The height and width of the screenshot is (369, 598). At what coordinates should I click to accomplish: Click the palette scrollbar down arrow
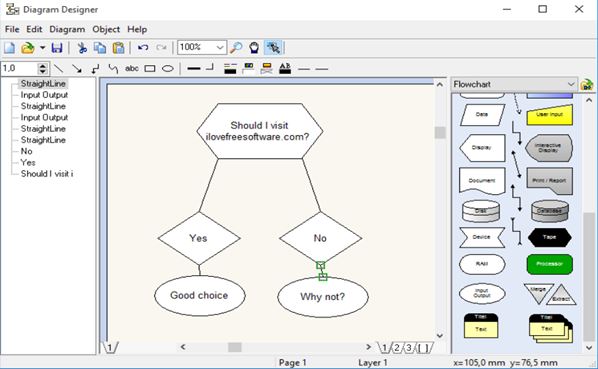(589, 347)
